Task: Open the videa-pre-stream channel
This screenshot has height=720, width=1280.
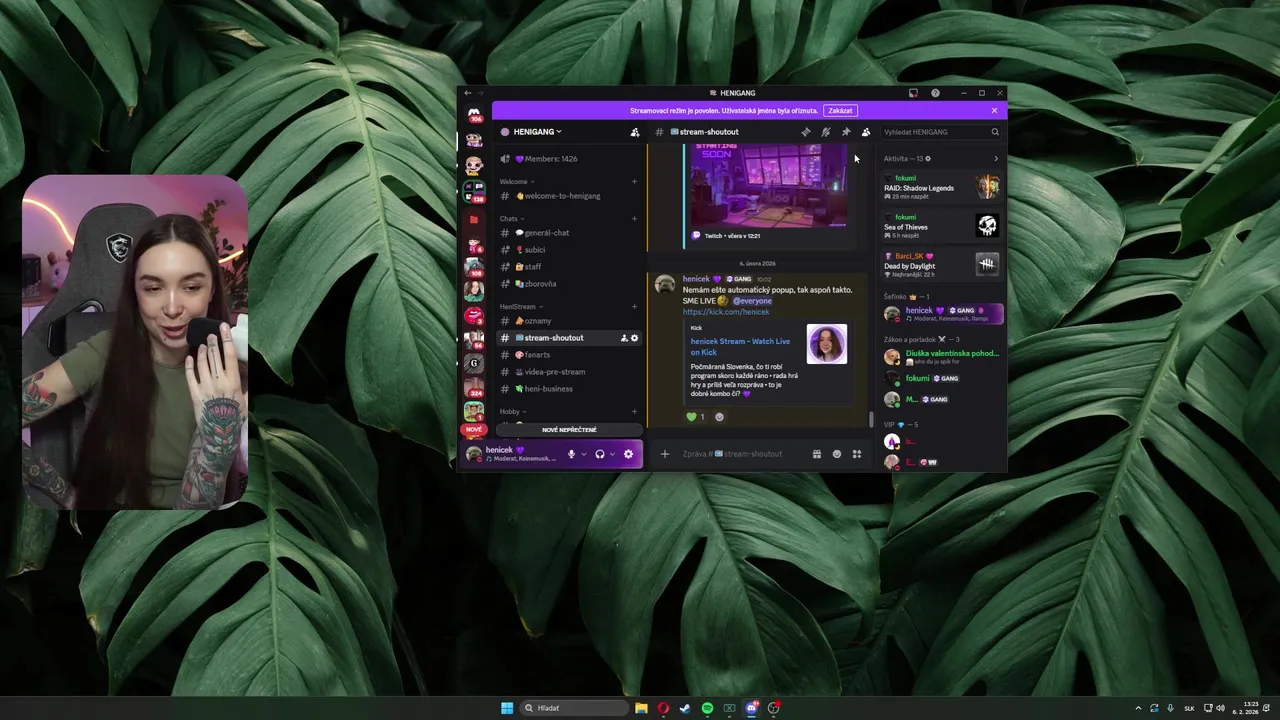Action: click(569, 372)
